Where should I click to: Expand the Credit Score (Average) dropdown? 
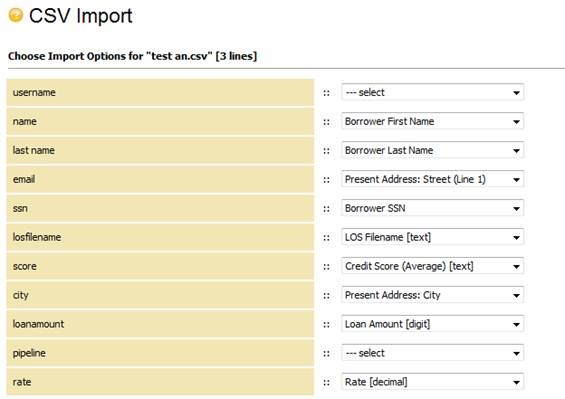coord(432,266)
